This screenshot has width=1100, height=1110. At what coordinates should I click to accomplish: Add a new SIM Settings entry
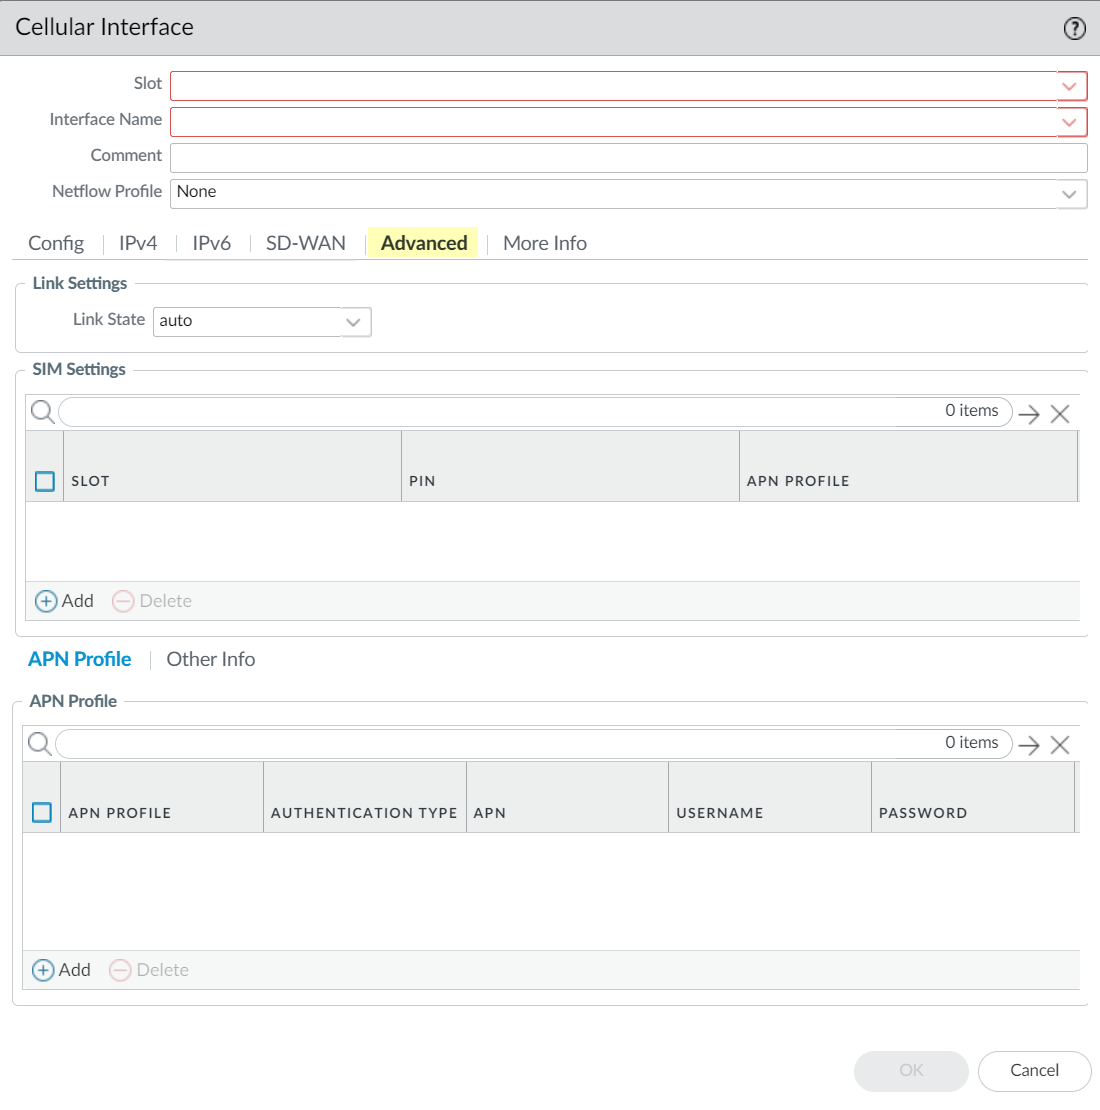65,601
